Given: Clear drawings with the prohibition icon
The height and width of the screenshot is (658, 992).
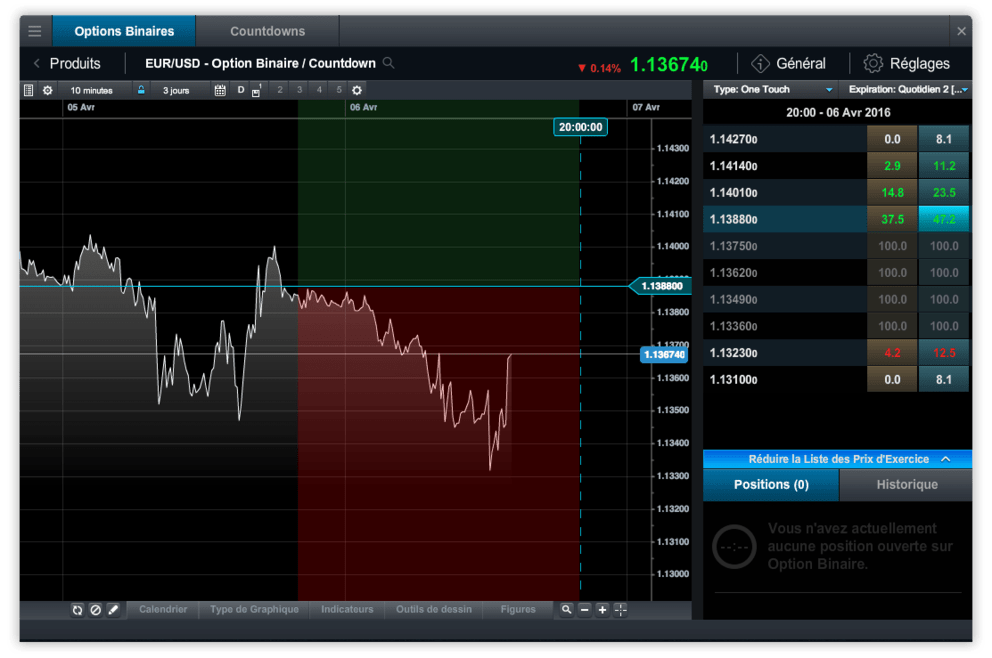Looking at the screenshot, I should coord(96,610).
